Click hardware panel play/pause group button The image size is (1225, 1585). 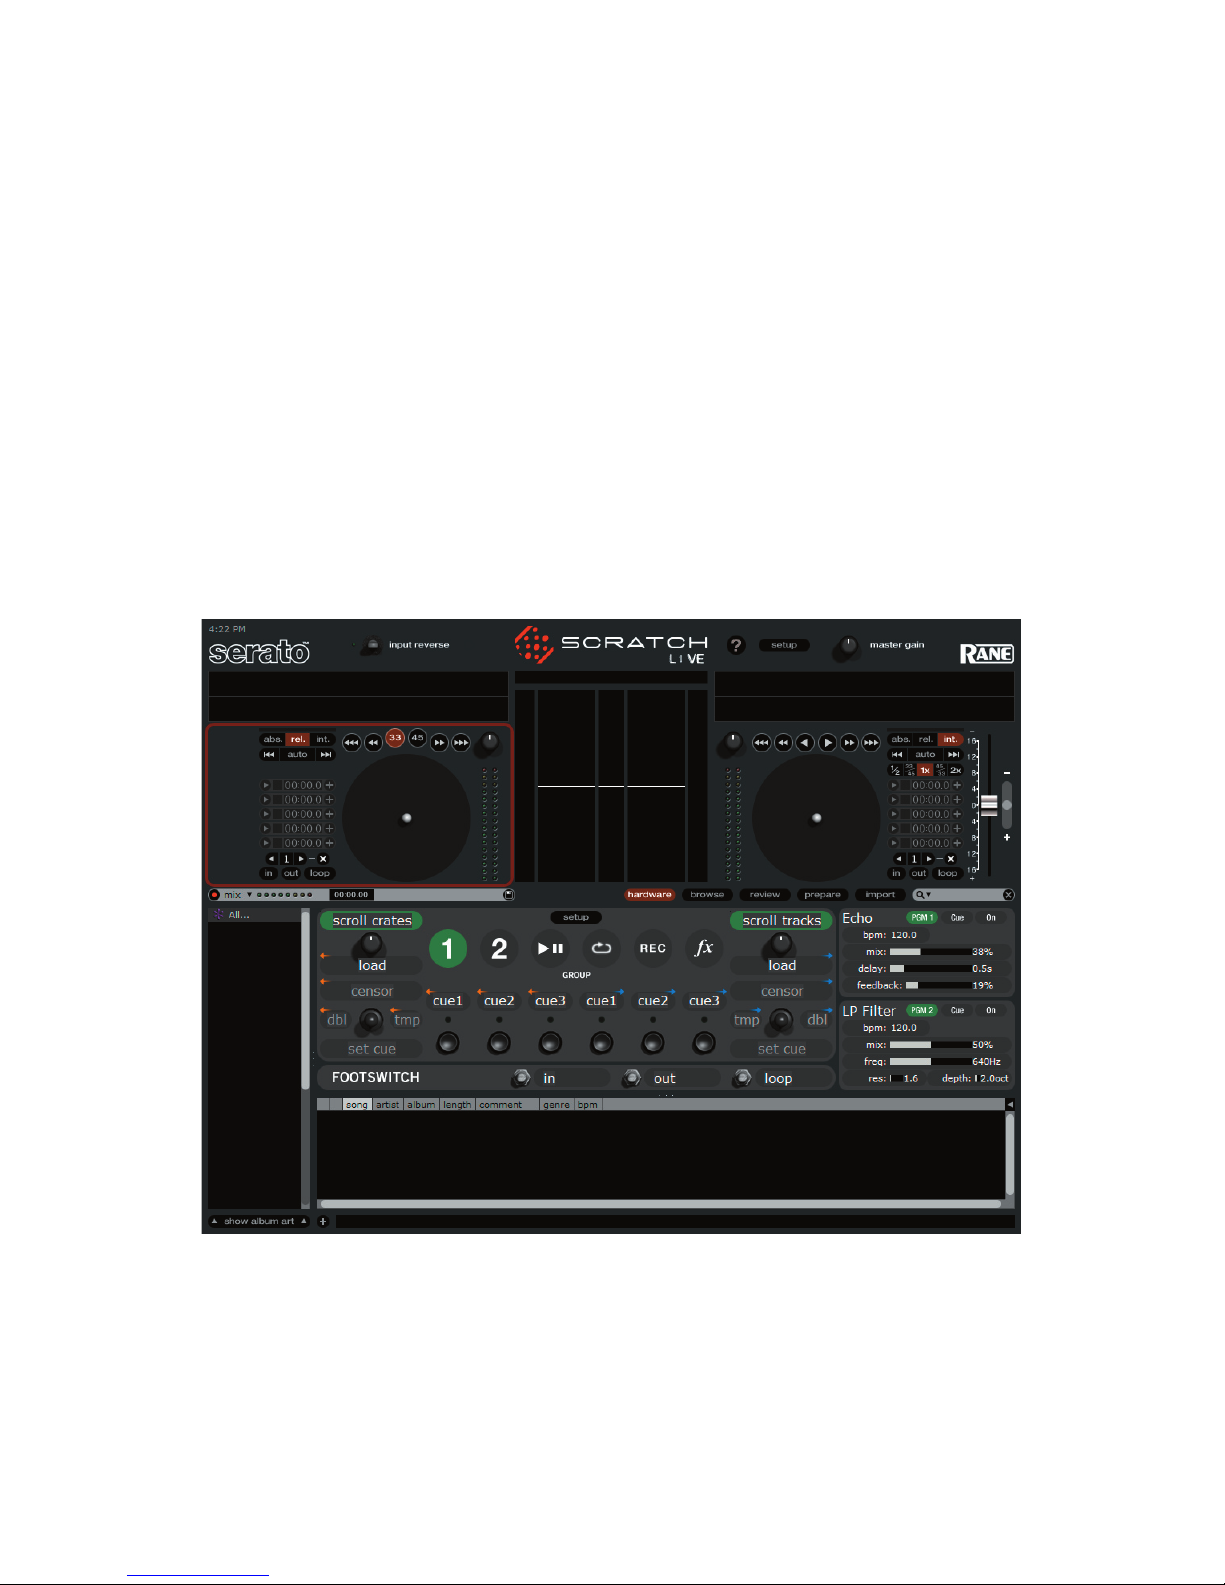550,948
